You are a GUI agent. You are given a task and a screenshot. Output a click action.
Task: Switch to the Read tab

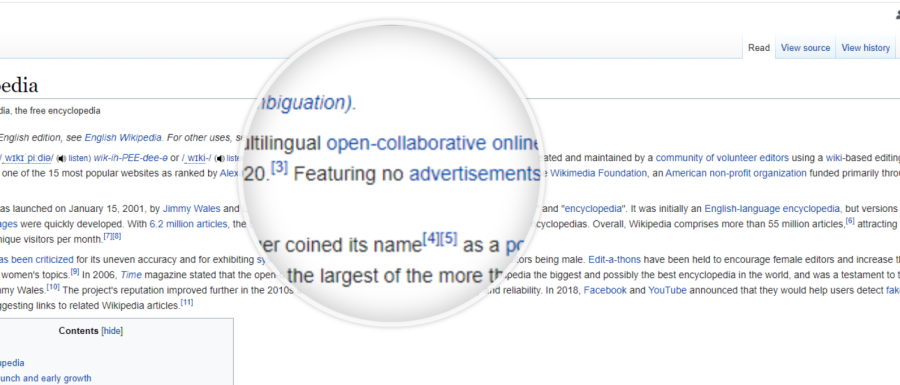coord(759,48)
